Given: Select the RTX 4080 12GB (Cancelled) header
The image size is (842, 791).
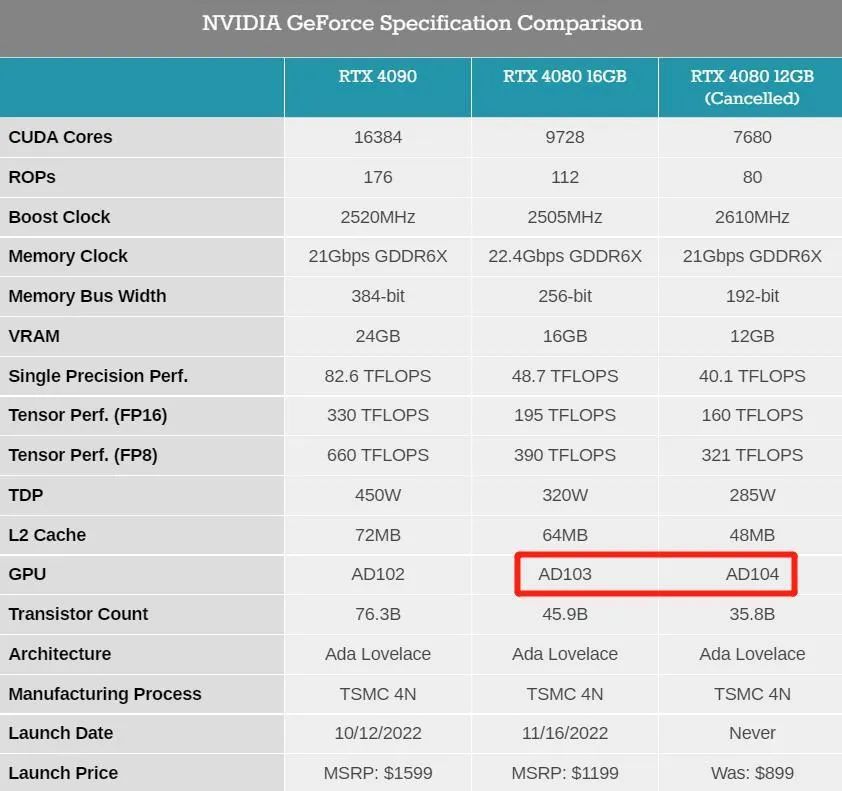Looking at the screenshot, I should [x=752, y=87].
